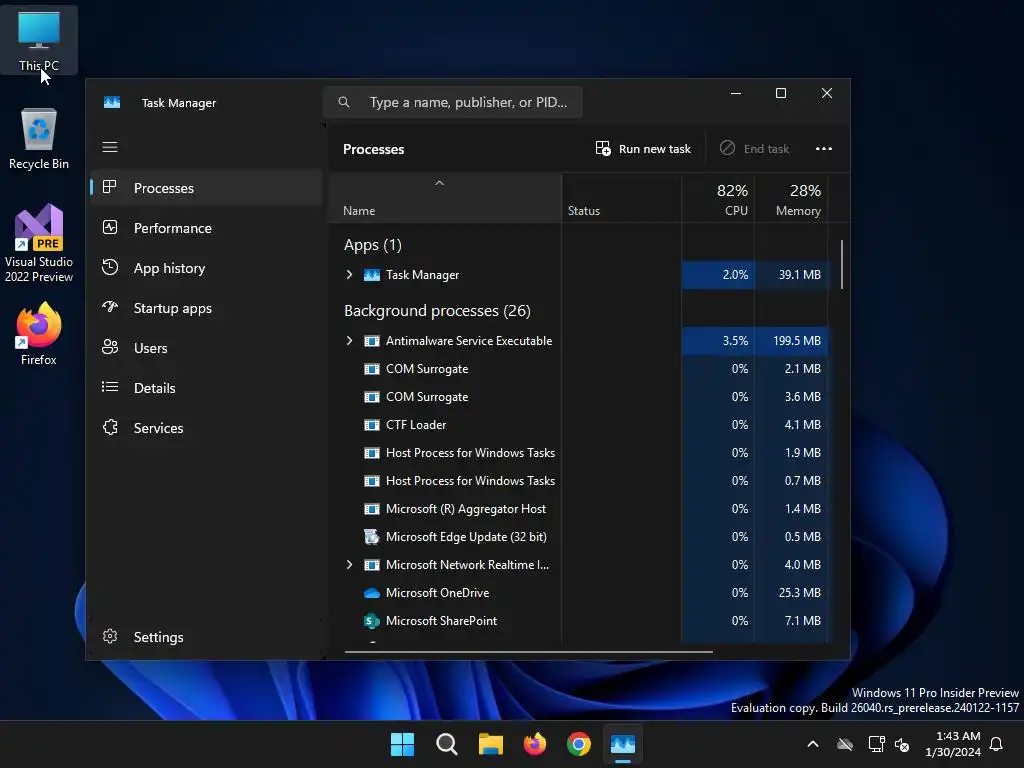Click the Background processes (26) group header

click(x=438, y=311)
